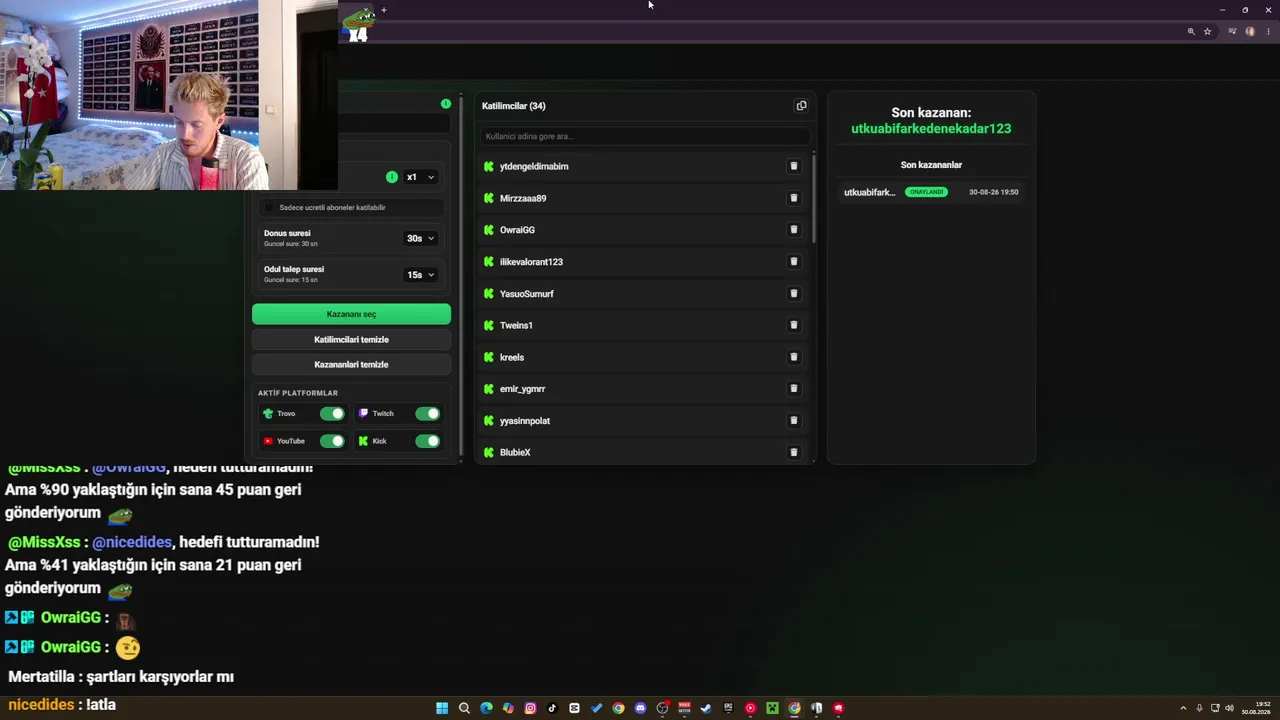Disable the Kick platform switch
This screenshot has width=1280, height=720.
pyautogui.click(x=427, y=441)
